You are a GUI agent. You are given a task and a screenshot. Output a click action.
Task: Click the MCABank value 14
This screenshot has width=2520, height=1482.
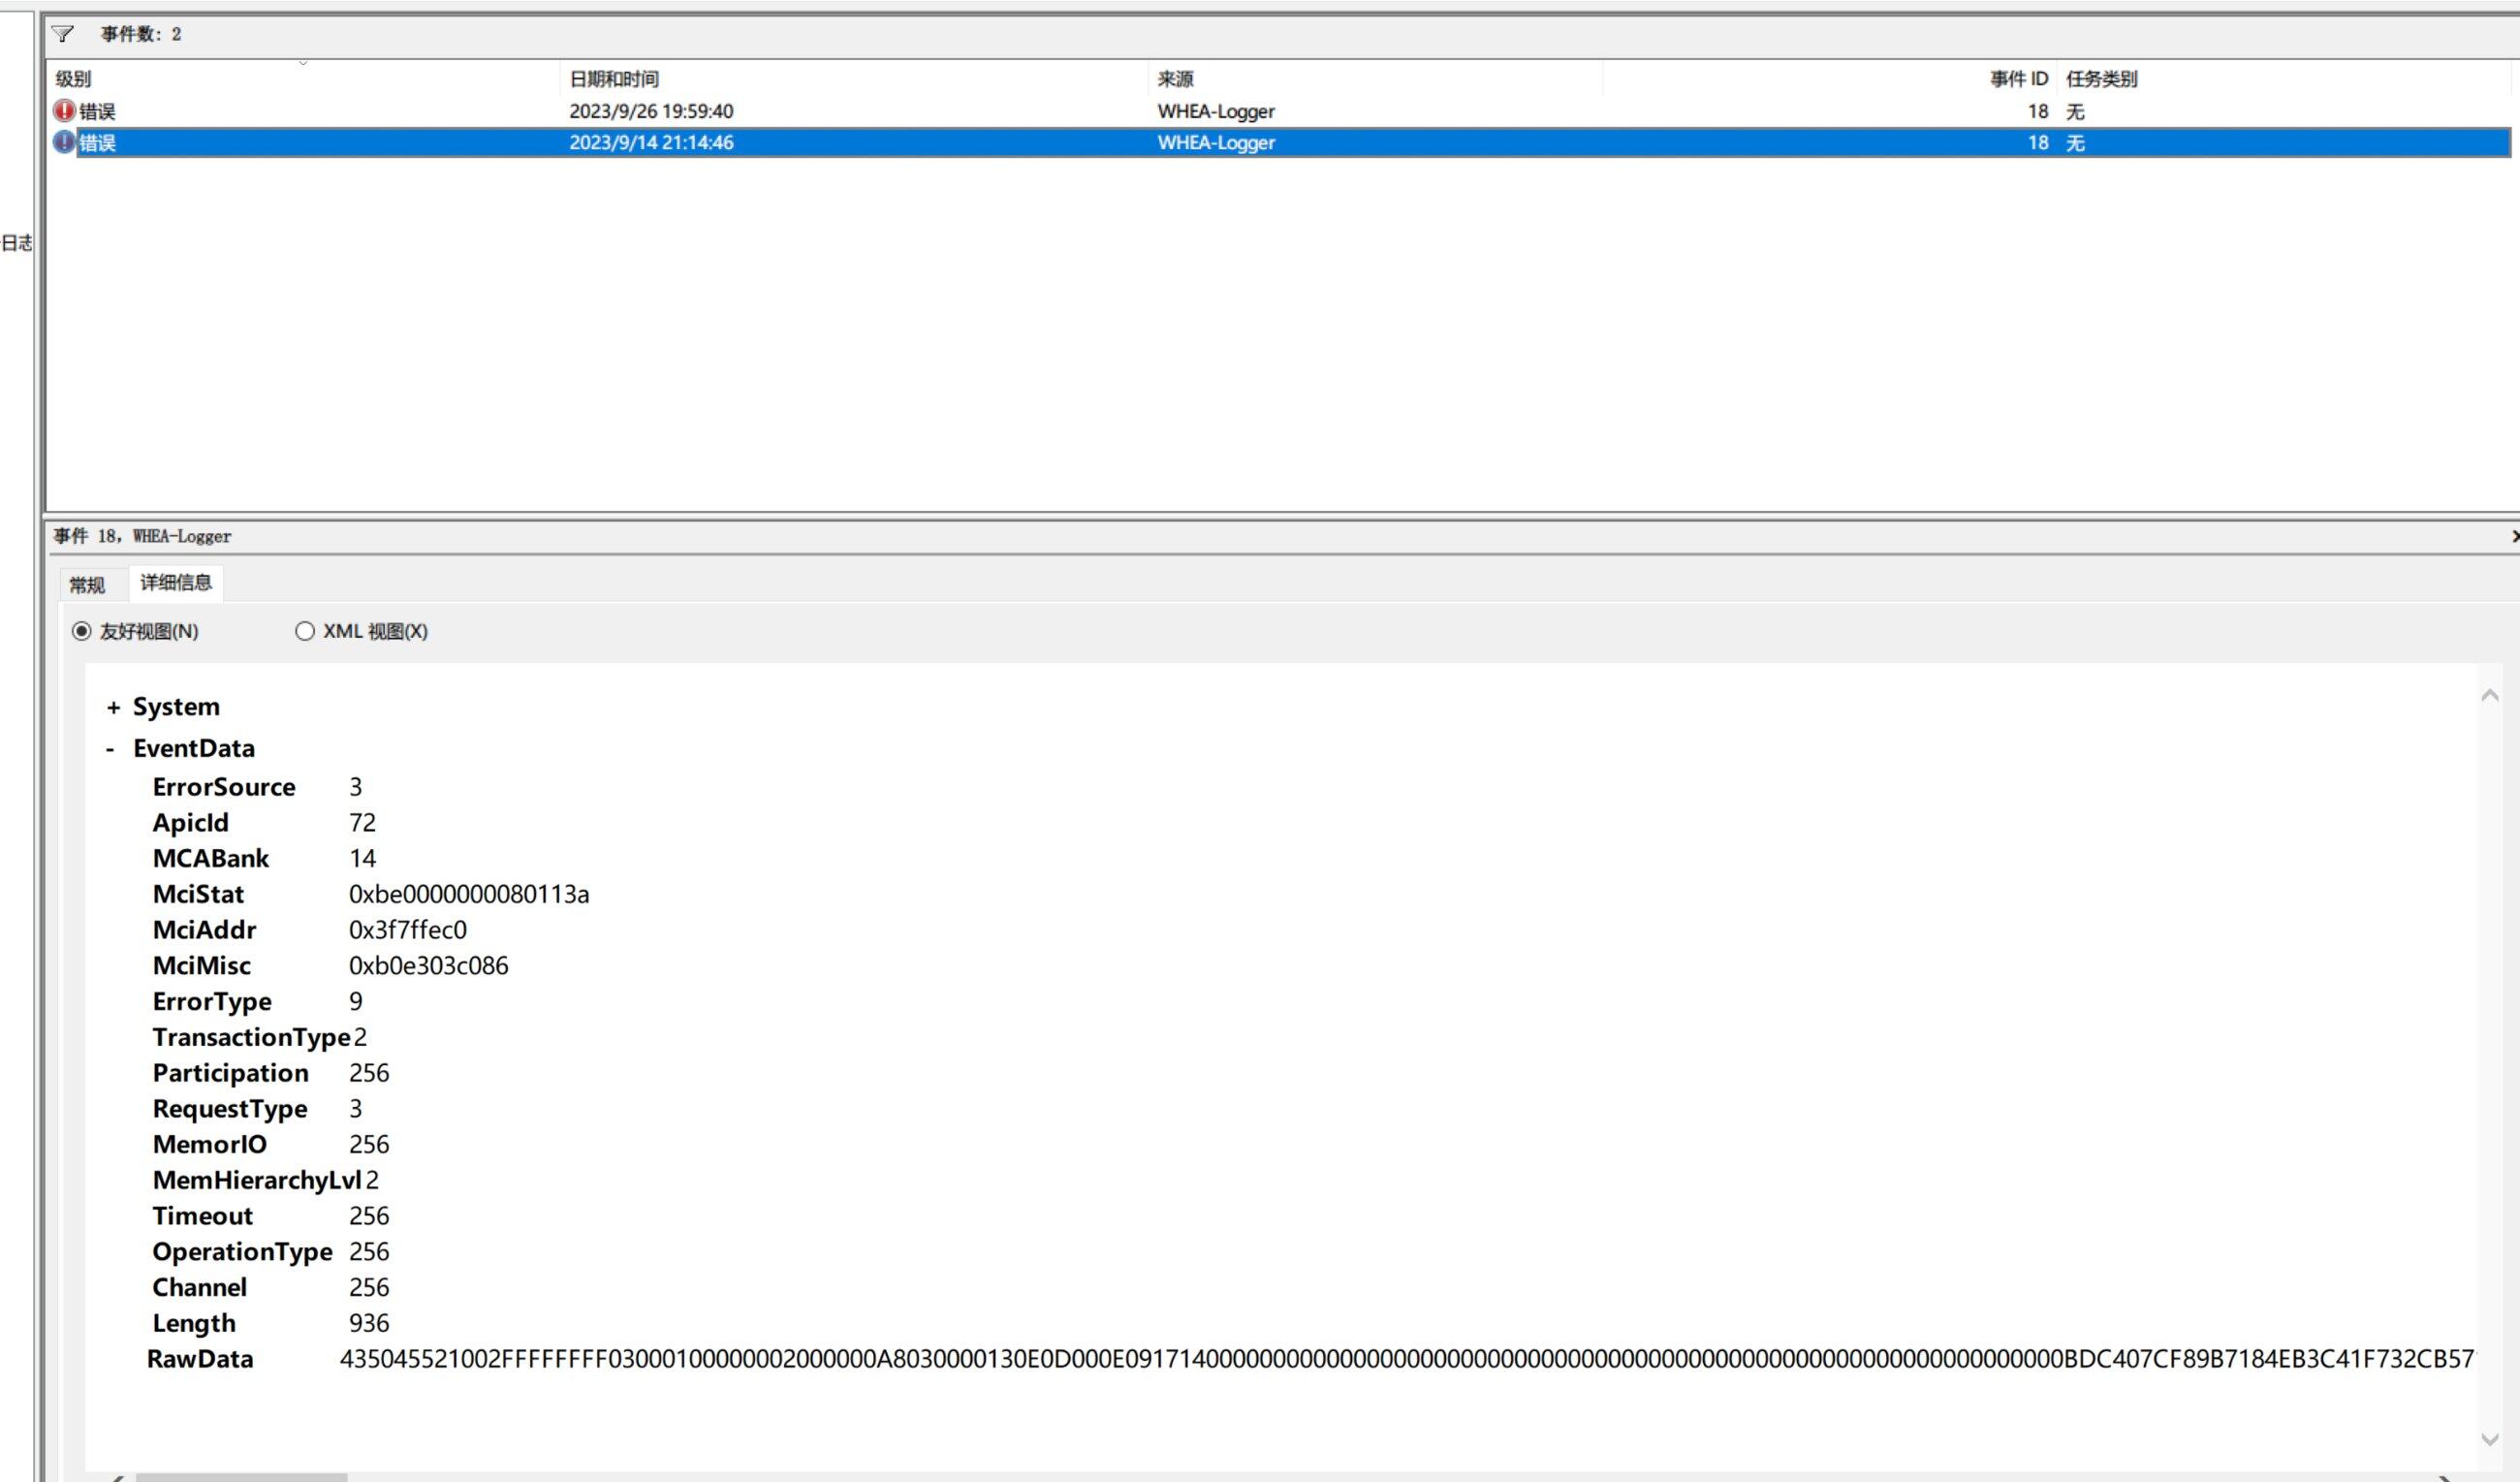[362, 859]
